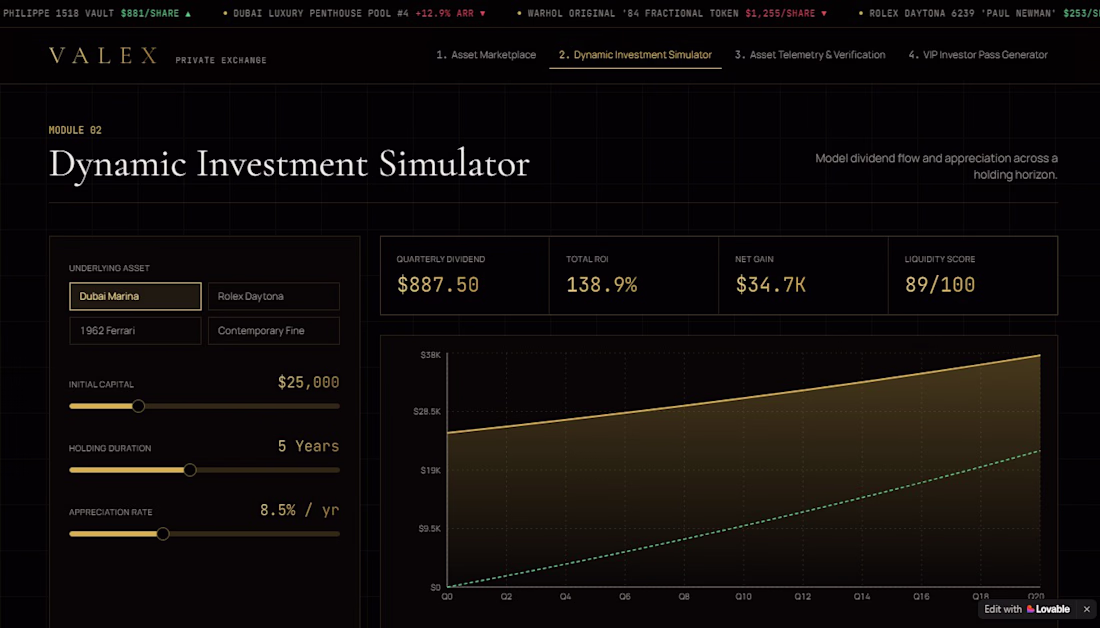Click the UNDERLYING ASSET label

(109, 268)
